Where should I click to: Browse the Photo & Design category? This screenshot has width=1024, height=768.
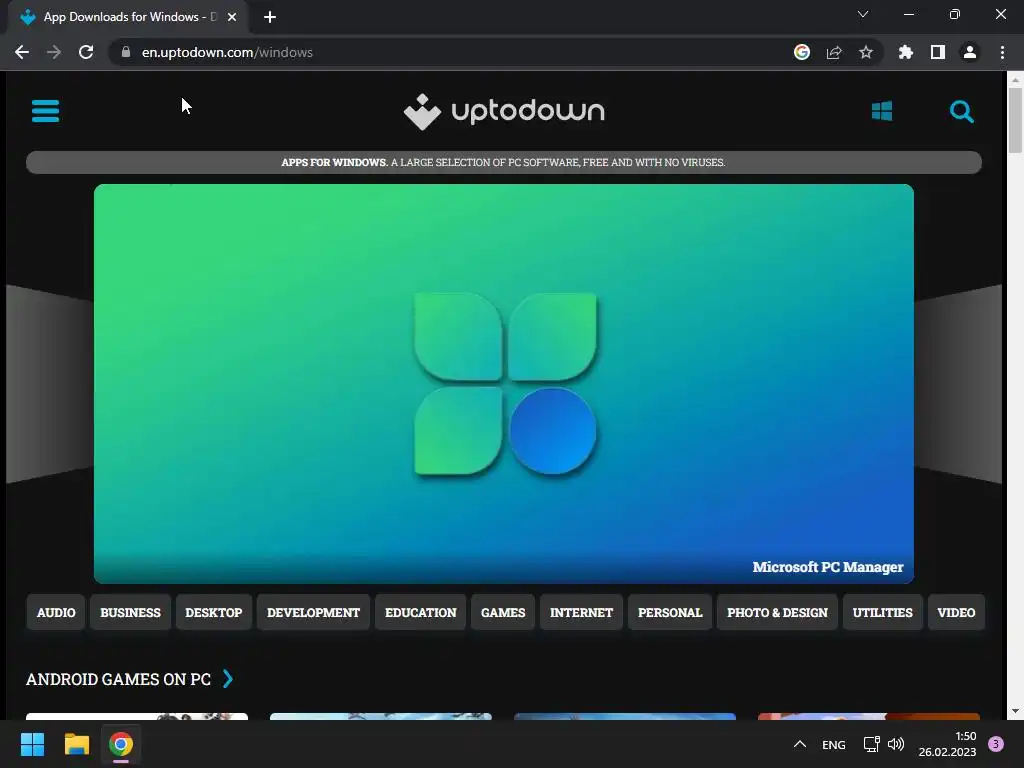click(777, 613)
